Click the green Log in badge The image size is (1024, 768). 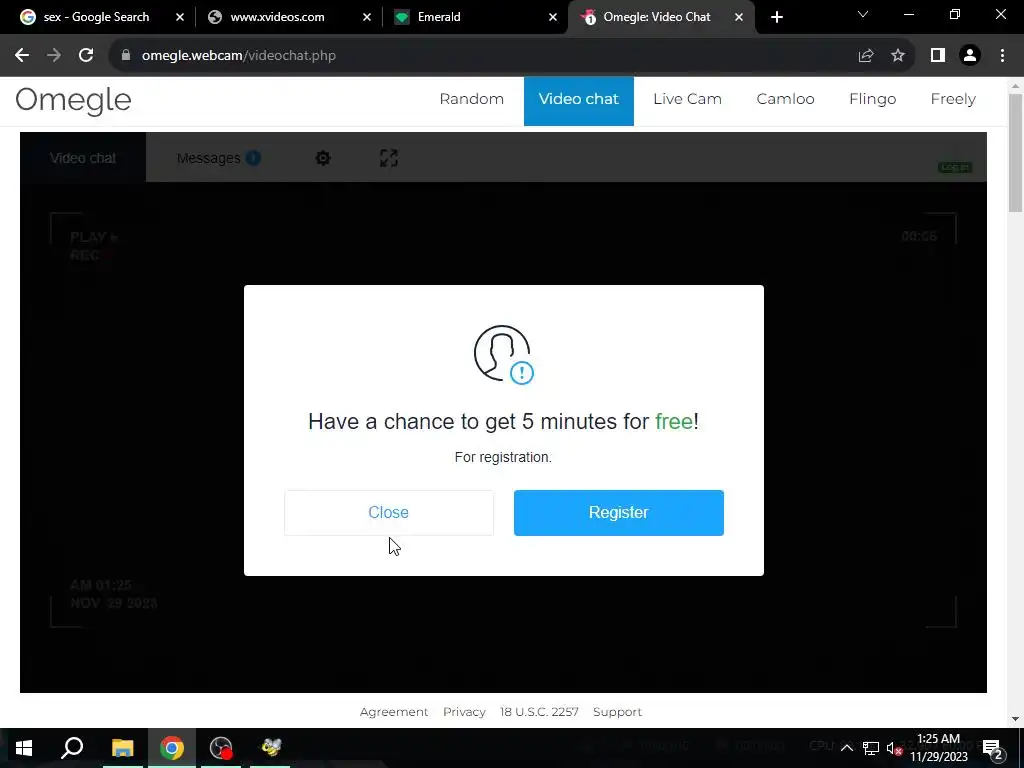955,168
